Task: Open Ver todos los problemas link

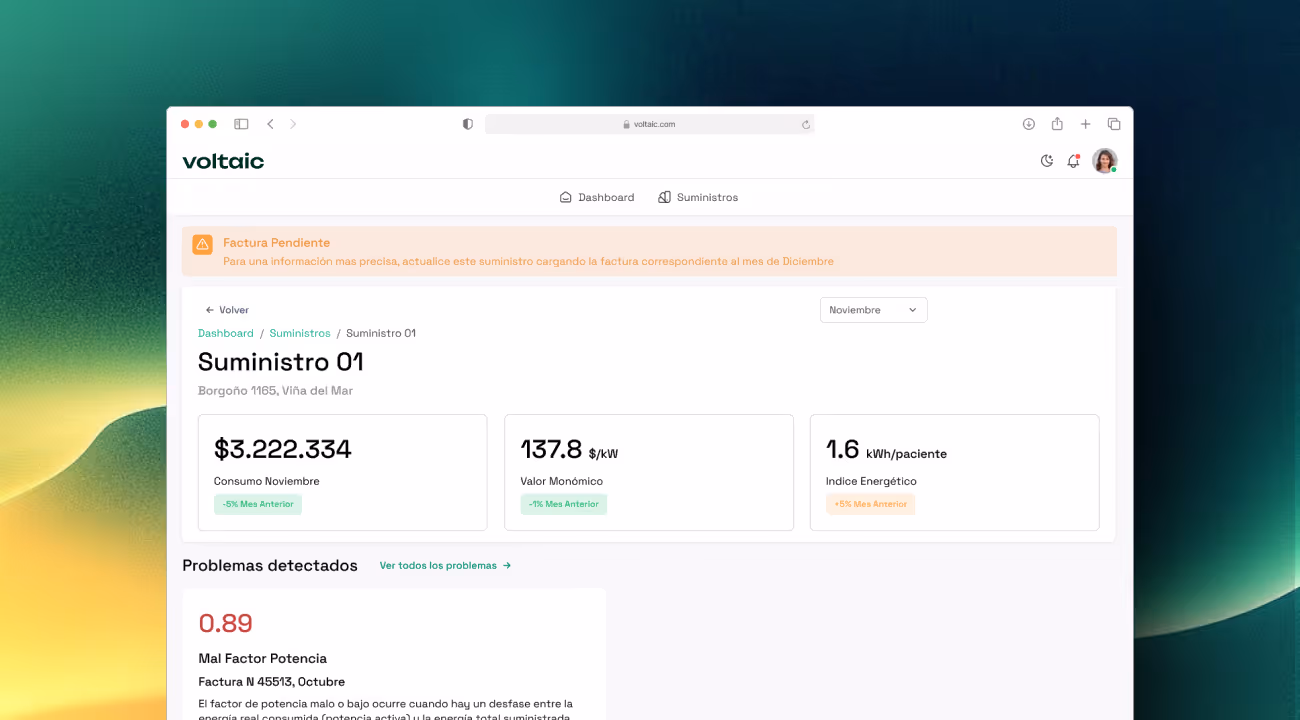Action: coord(445,565)
